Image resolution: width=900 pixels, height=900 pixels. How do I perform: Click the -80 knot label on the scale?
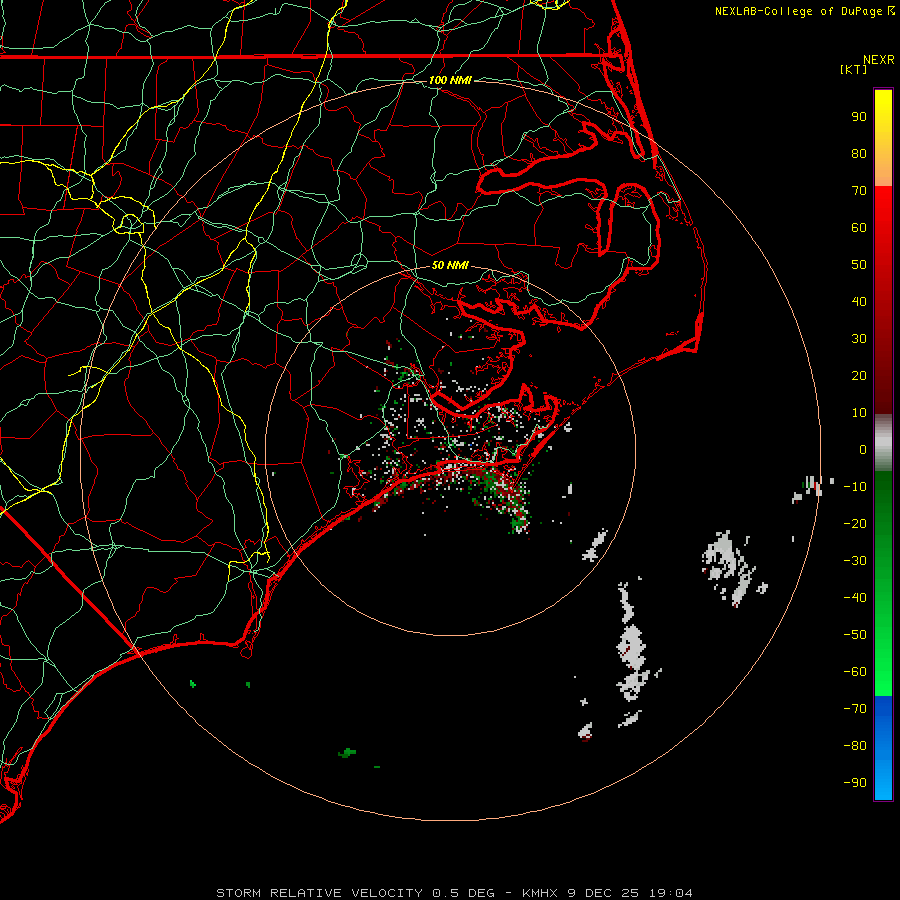[x=855, y=746]
